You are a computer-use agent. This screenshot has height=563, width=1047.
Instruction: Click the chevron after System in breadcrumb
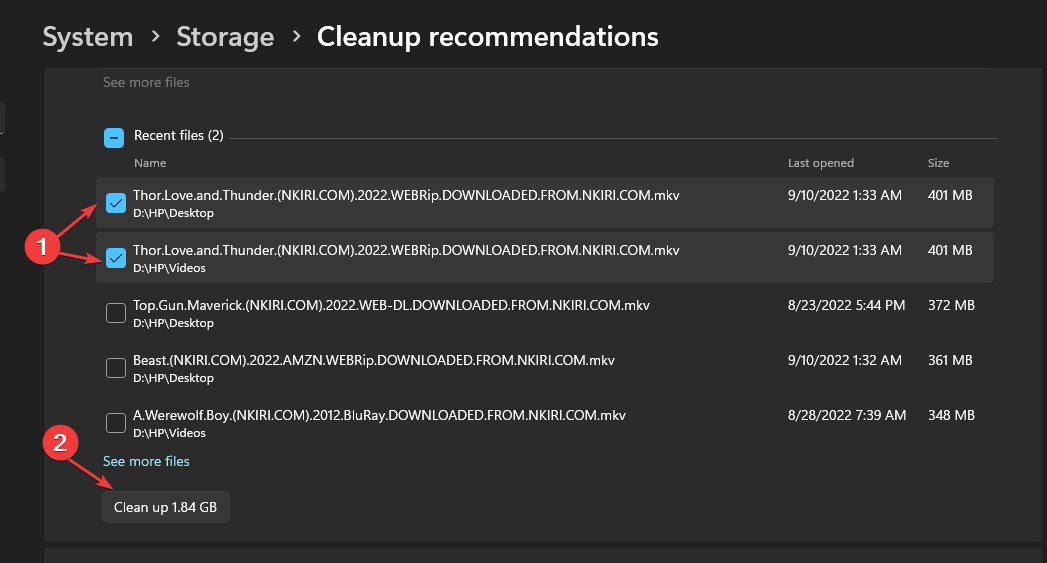tap(156, 36)
